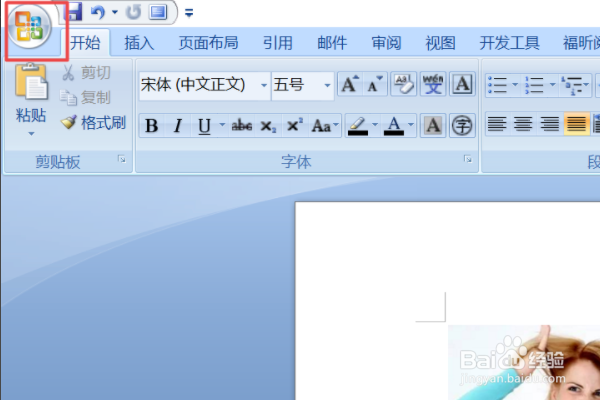This screenshot has width=600, height=400.
Task: Click the 粘贴 paste icon
Action: 31,82
